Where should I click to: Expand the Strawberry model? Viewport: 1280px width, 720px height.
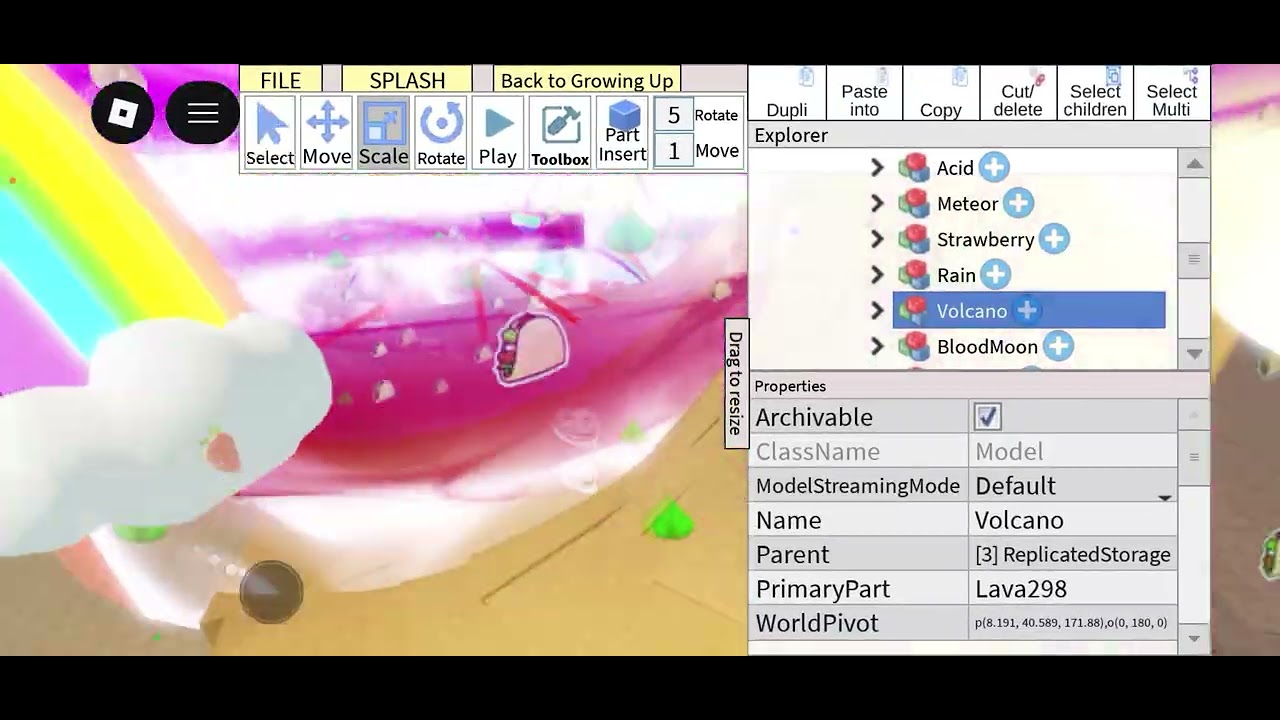pos(877,239)
